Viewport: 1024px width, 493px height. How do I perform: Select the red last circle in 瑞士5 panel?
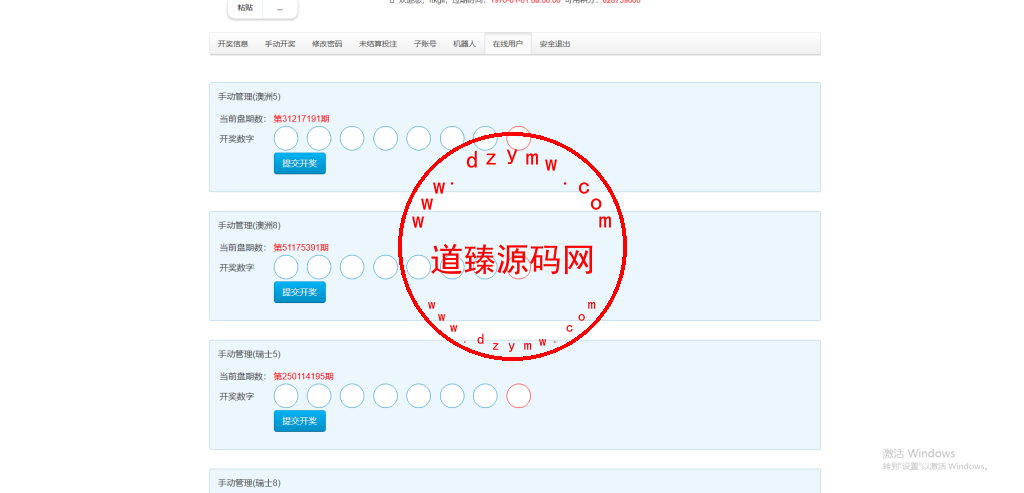pos(519,396)
